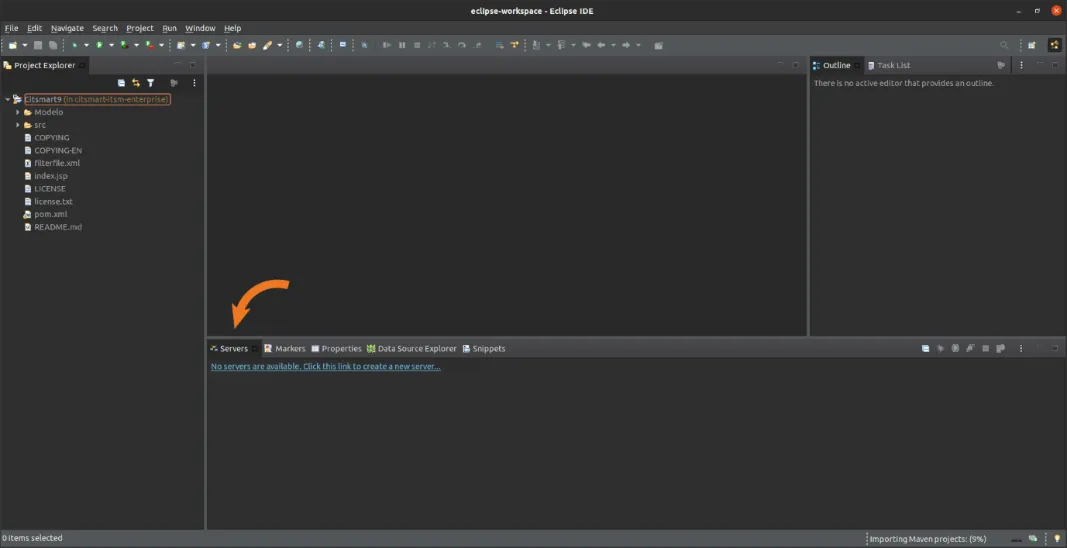Click the Save toolbar icon
This screenshot has height=548, width=1067.
pyautogui.click(x=38, y=45)
